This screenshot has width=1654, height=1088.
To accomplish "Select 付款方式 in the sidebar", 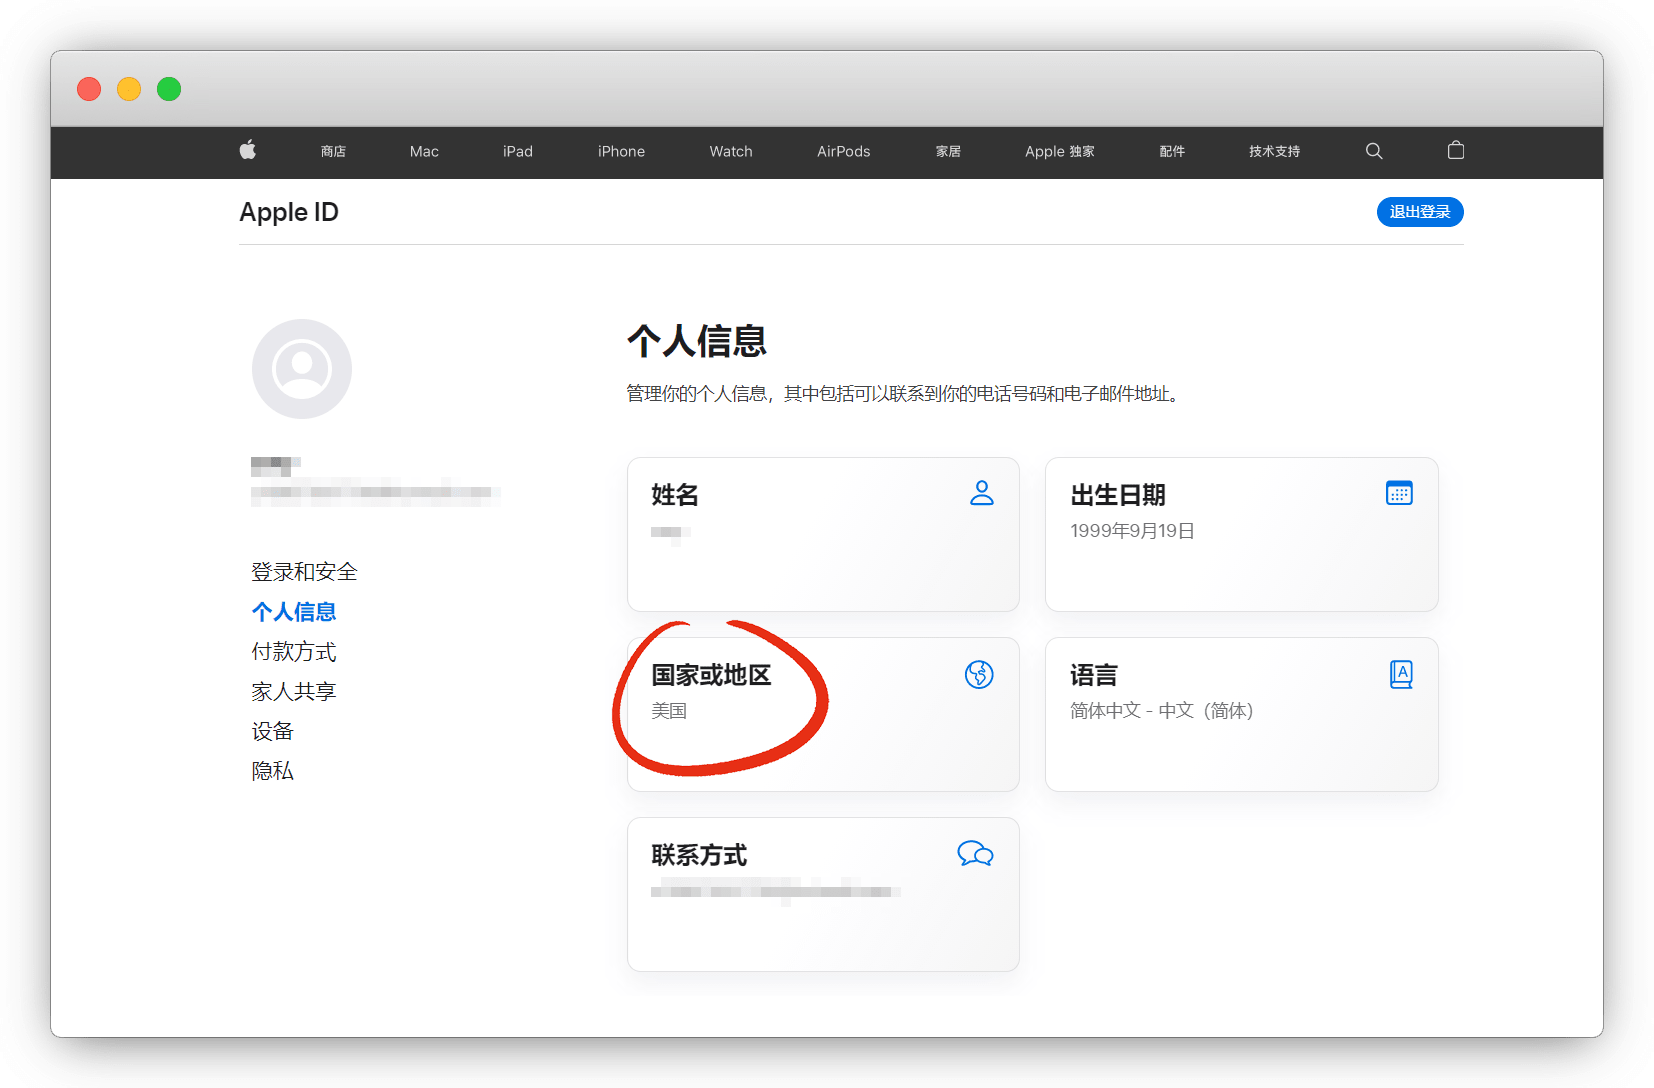I will [294, 652].
